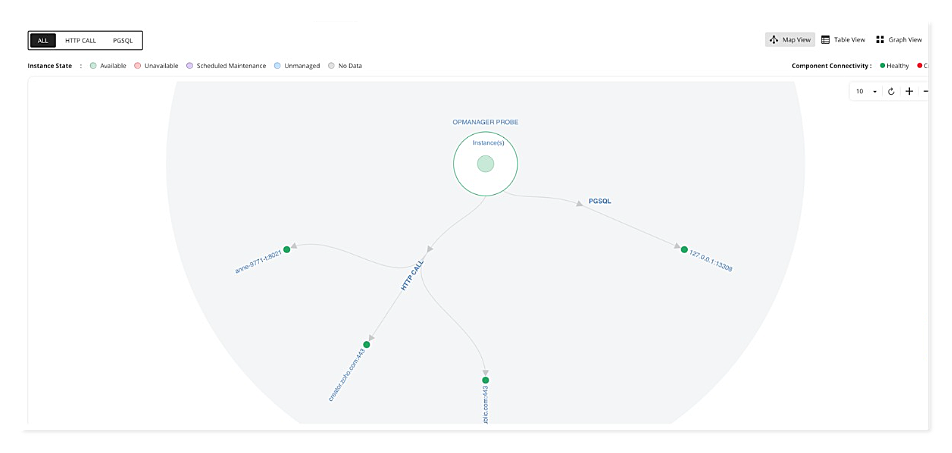Filter map by HTTP CALL tab
This screenshot has width=952, height=453.
(81, 41)
